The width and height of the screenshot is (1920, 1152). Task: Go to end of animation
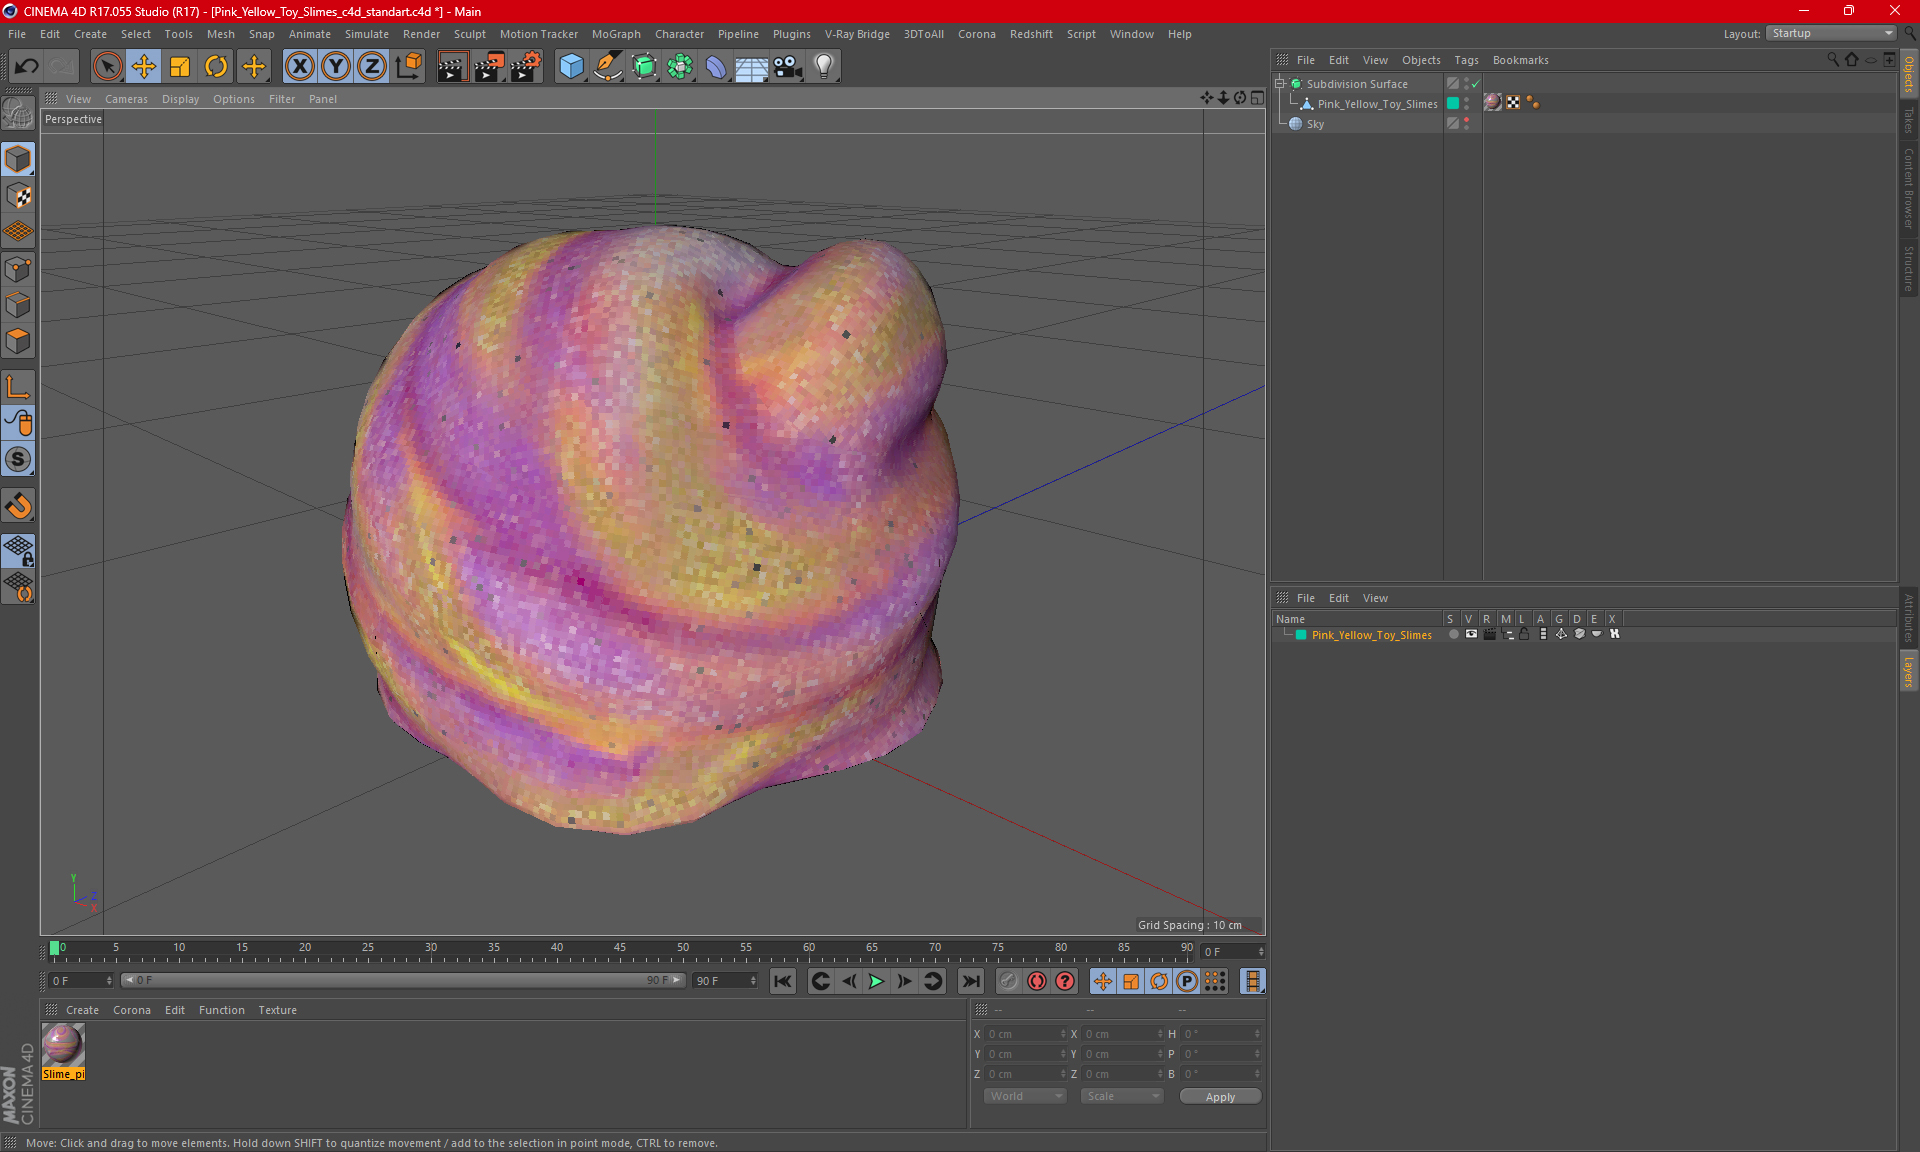click(x=970, y=981)
